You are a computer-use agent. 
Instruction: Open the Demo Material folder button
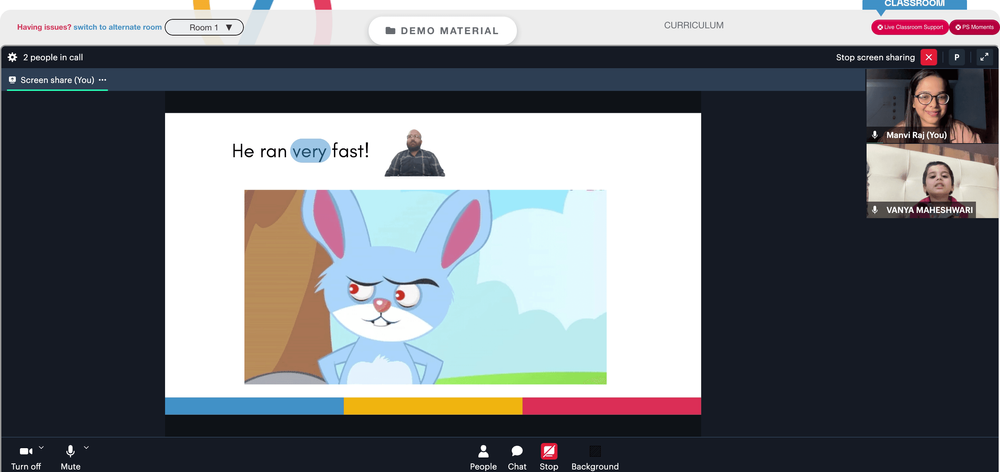point(443,31)
